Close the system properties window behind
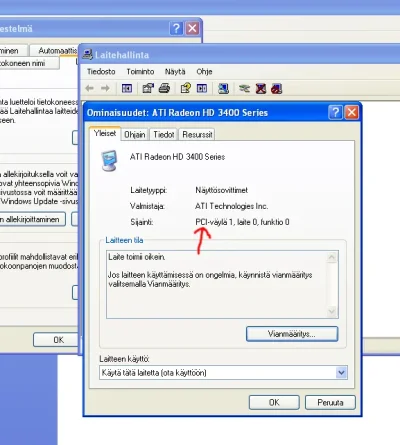The width and height of the screenshot is (400, 445). pyautogui.click(x=192, y=28)
